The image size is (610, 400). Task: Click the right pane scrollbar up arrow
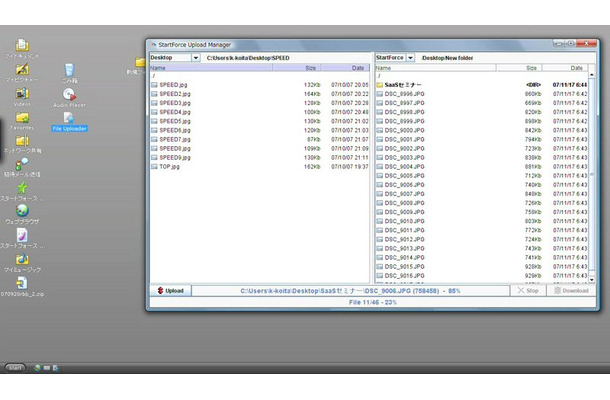tap(592, 75)
